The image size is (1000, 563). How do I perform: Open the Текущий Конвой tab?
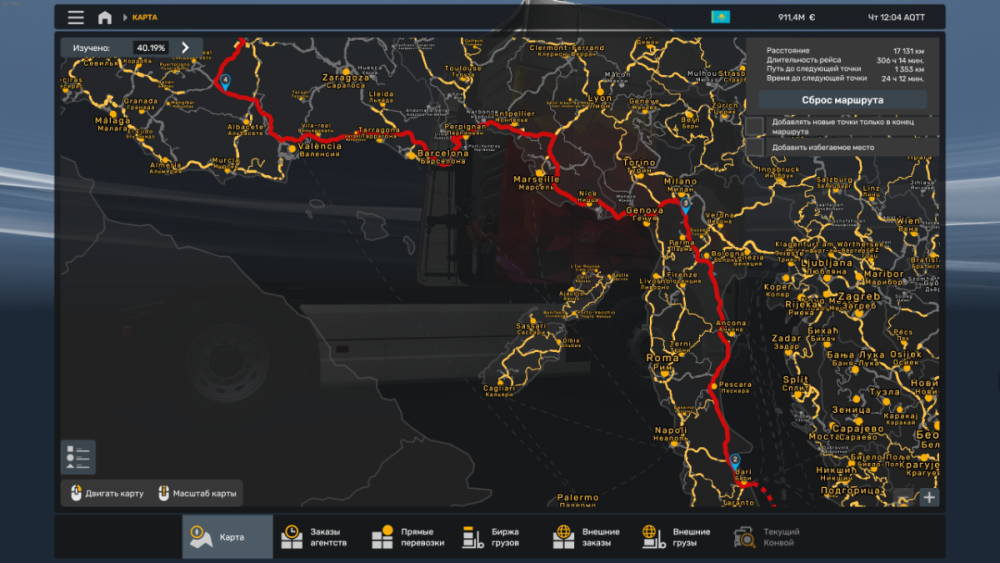(771, 537)
